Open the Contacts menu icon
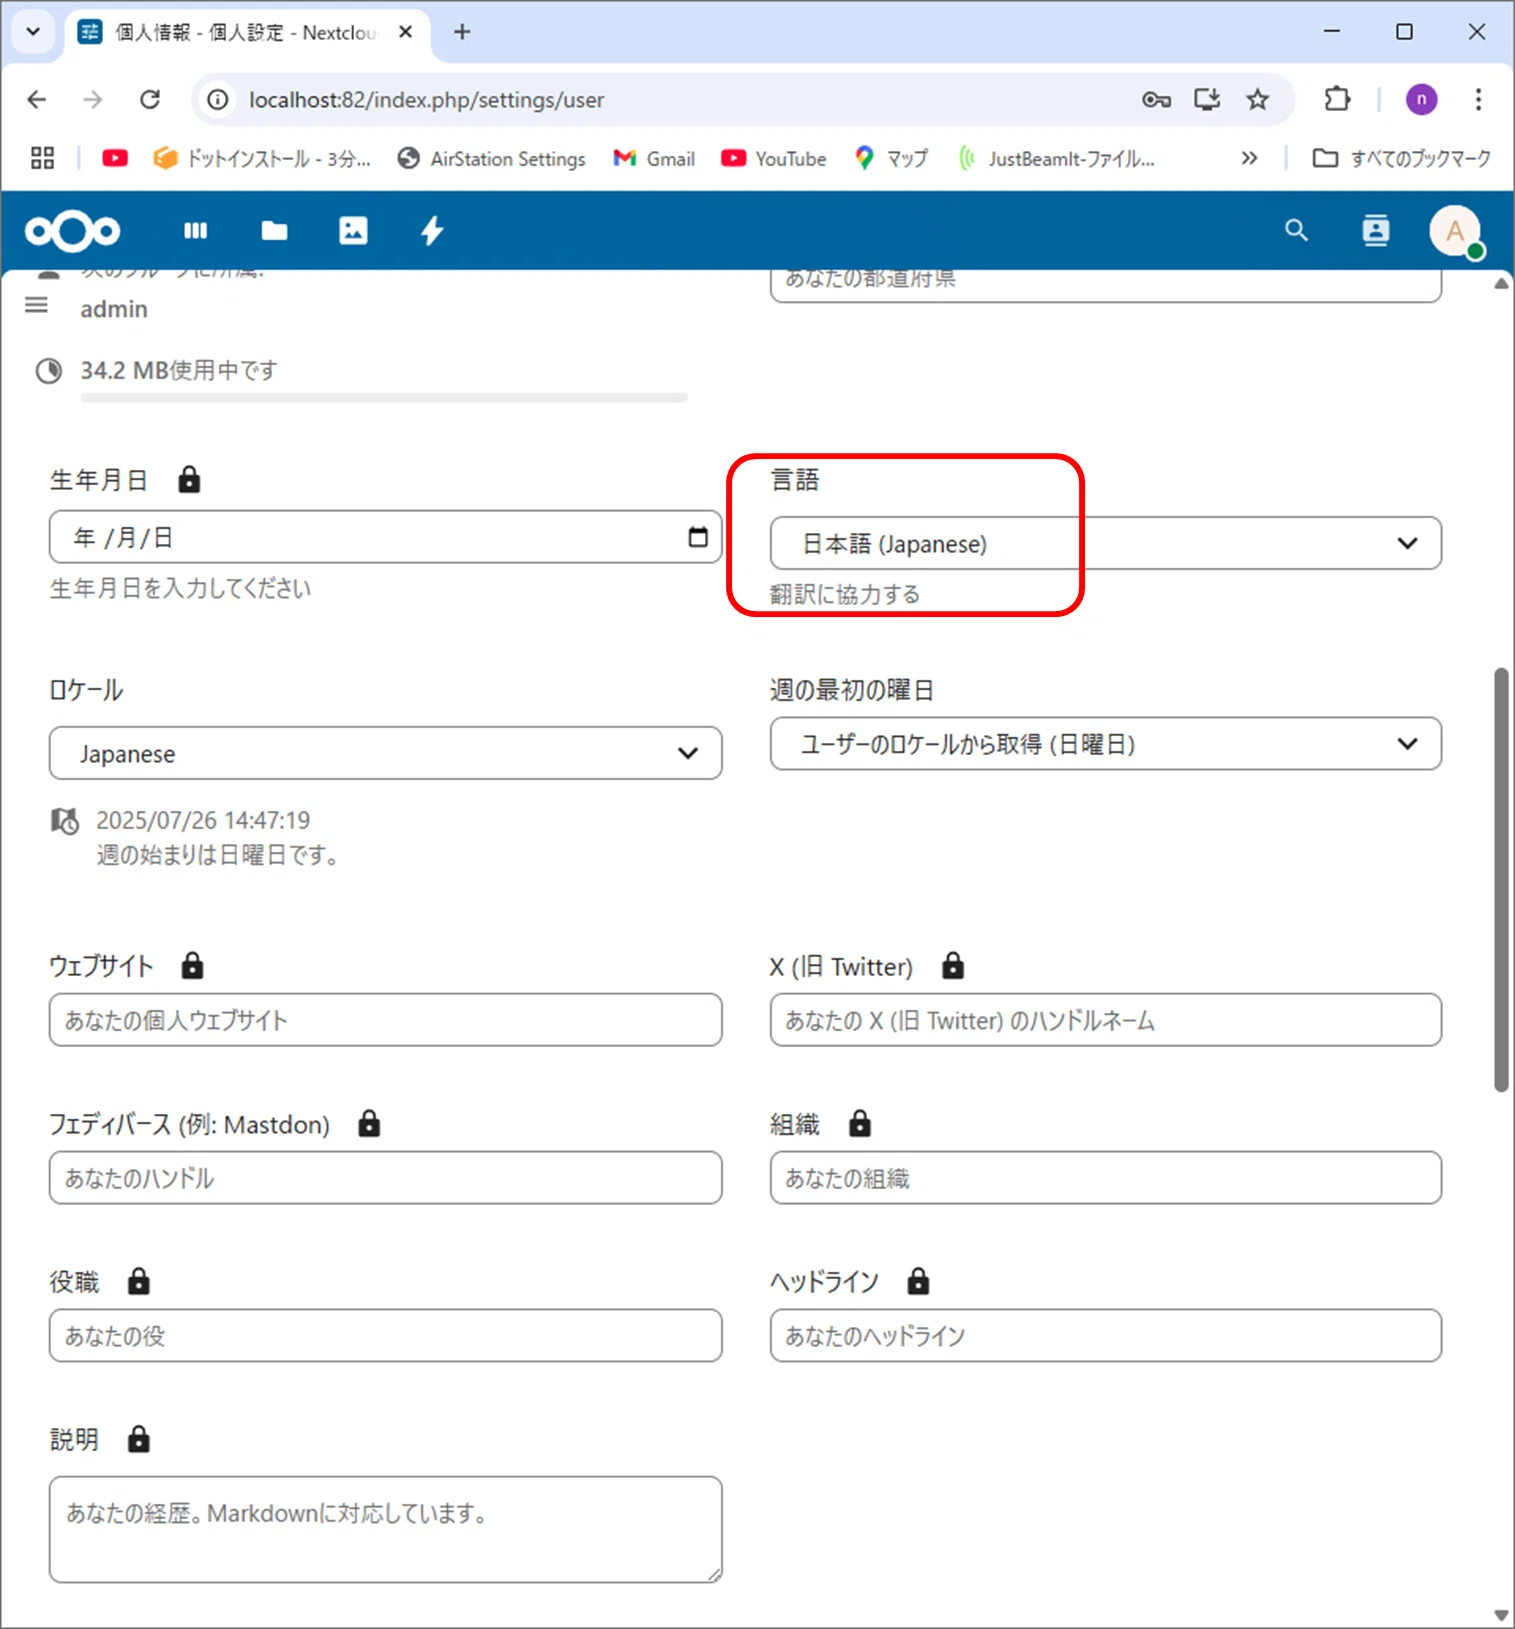The image size is (1515, 1629). pyautogui.click(x=1376, y=231)
